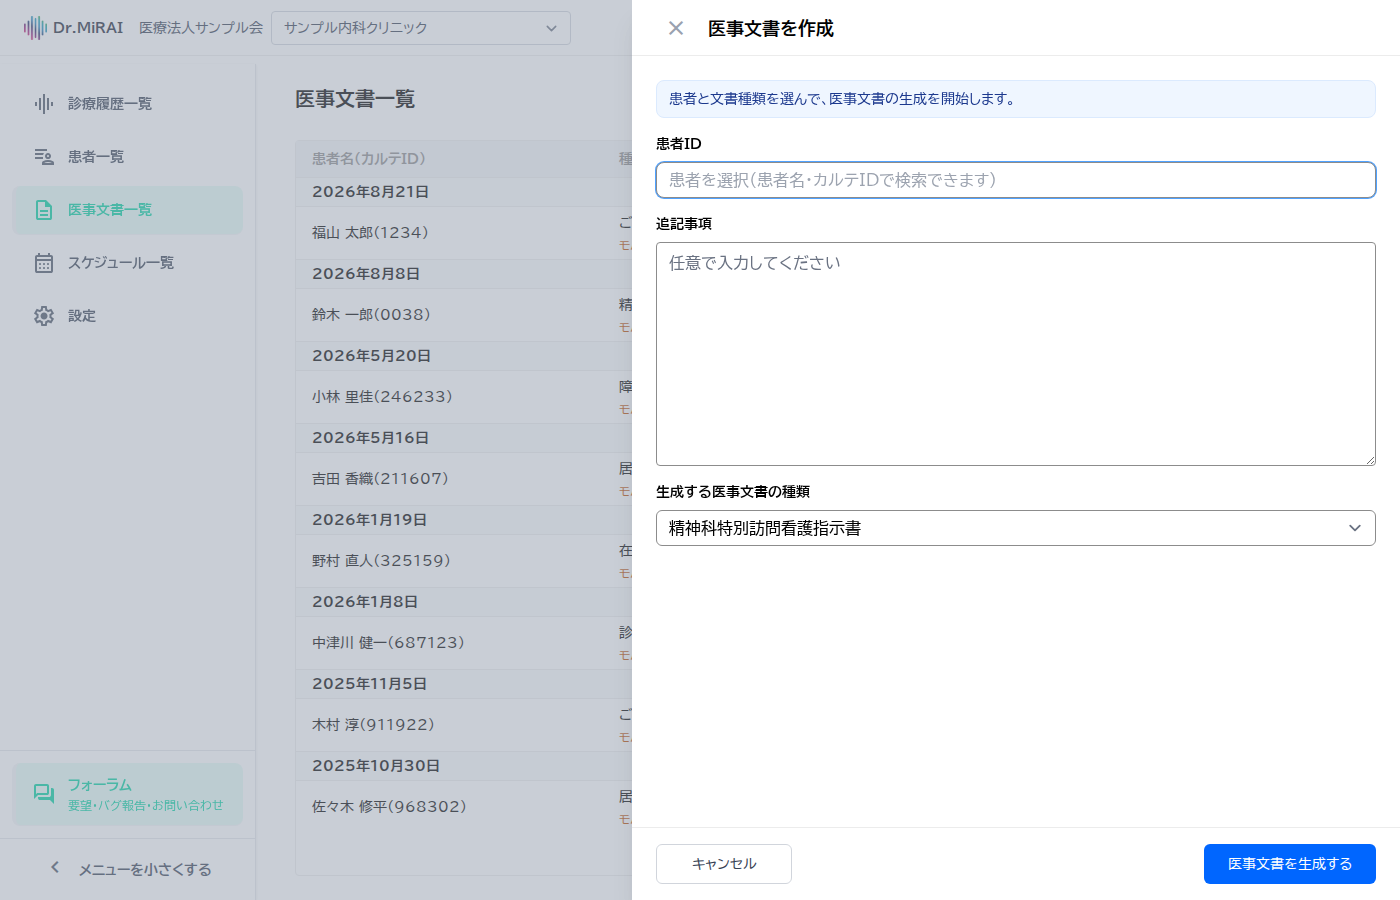The width and height of the screenshot is (1400, 900).
Task: Open 診療履歴一覧 in the sidebar
Action: 128,104
